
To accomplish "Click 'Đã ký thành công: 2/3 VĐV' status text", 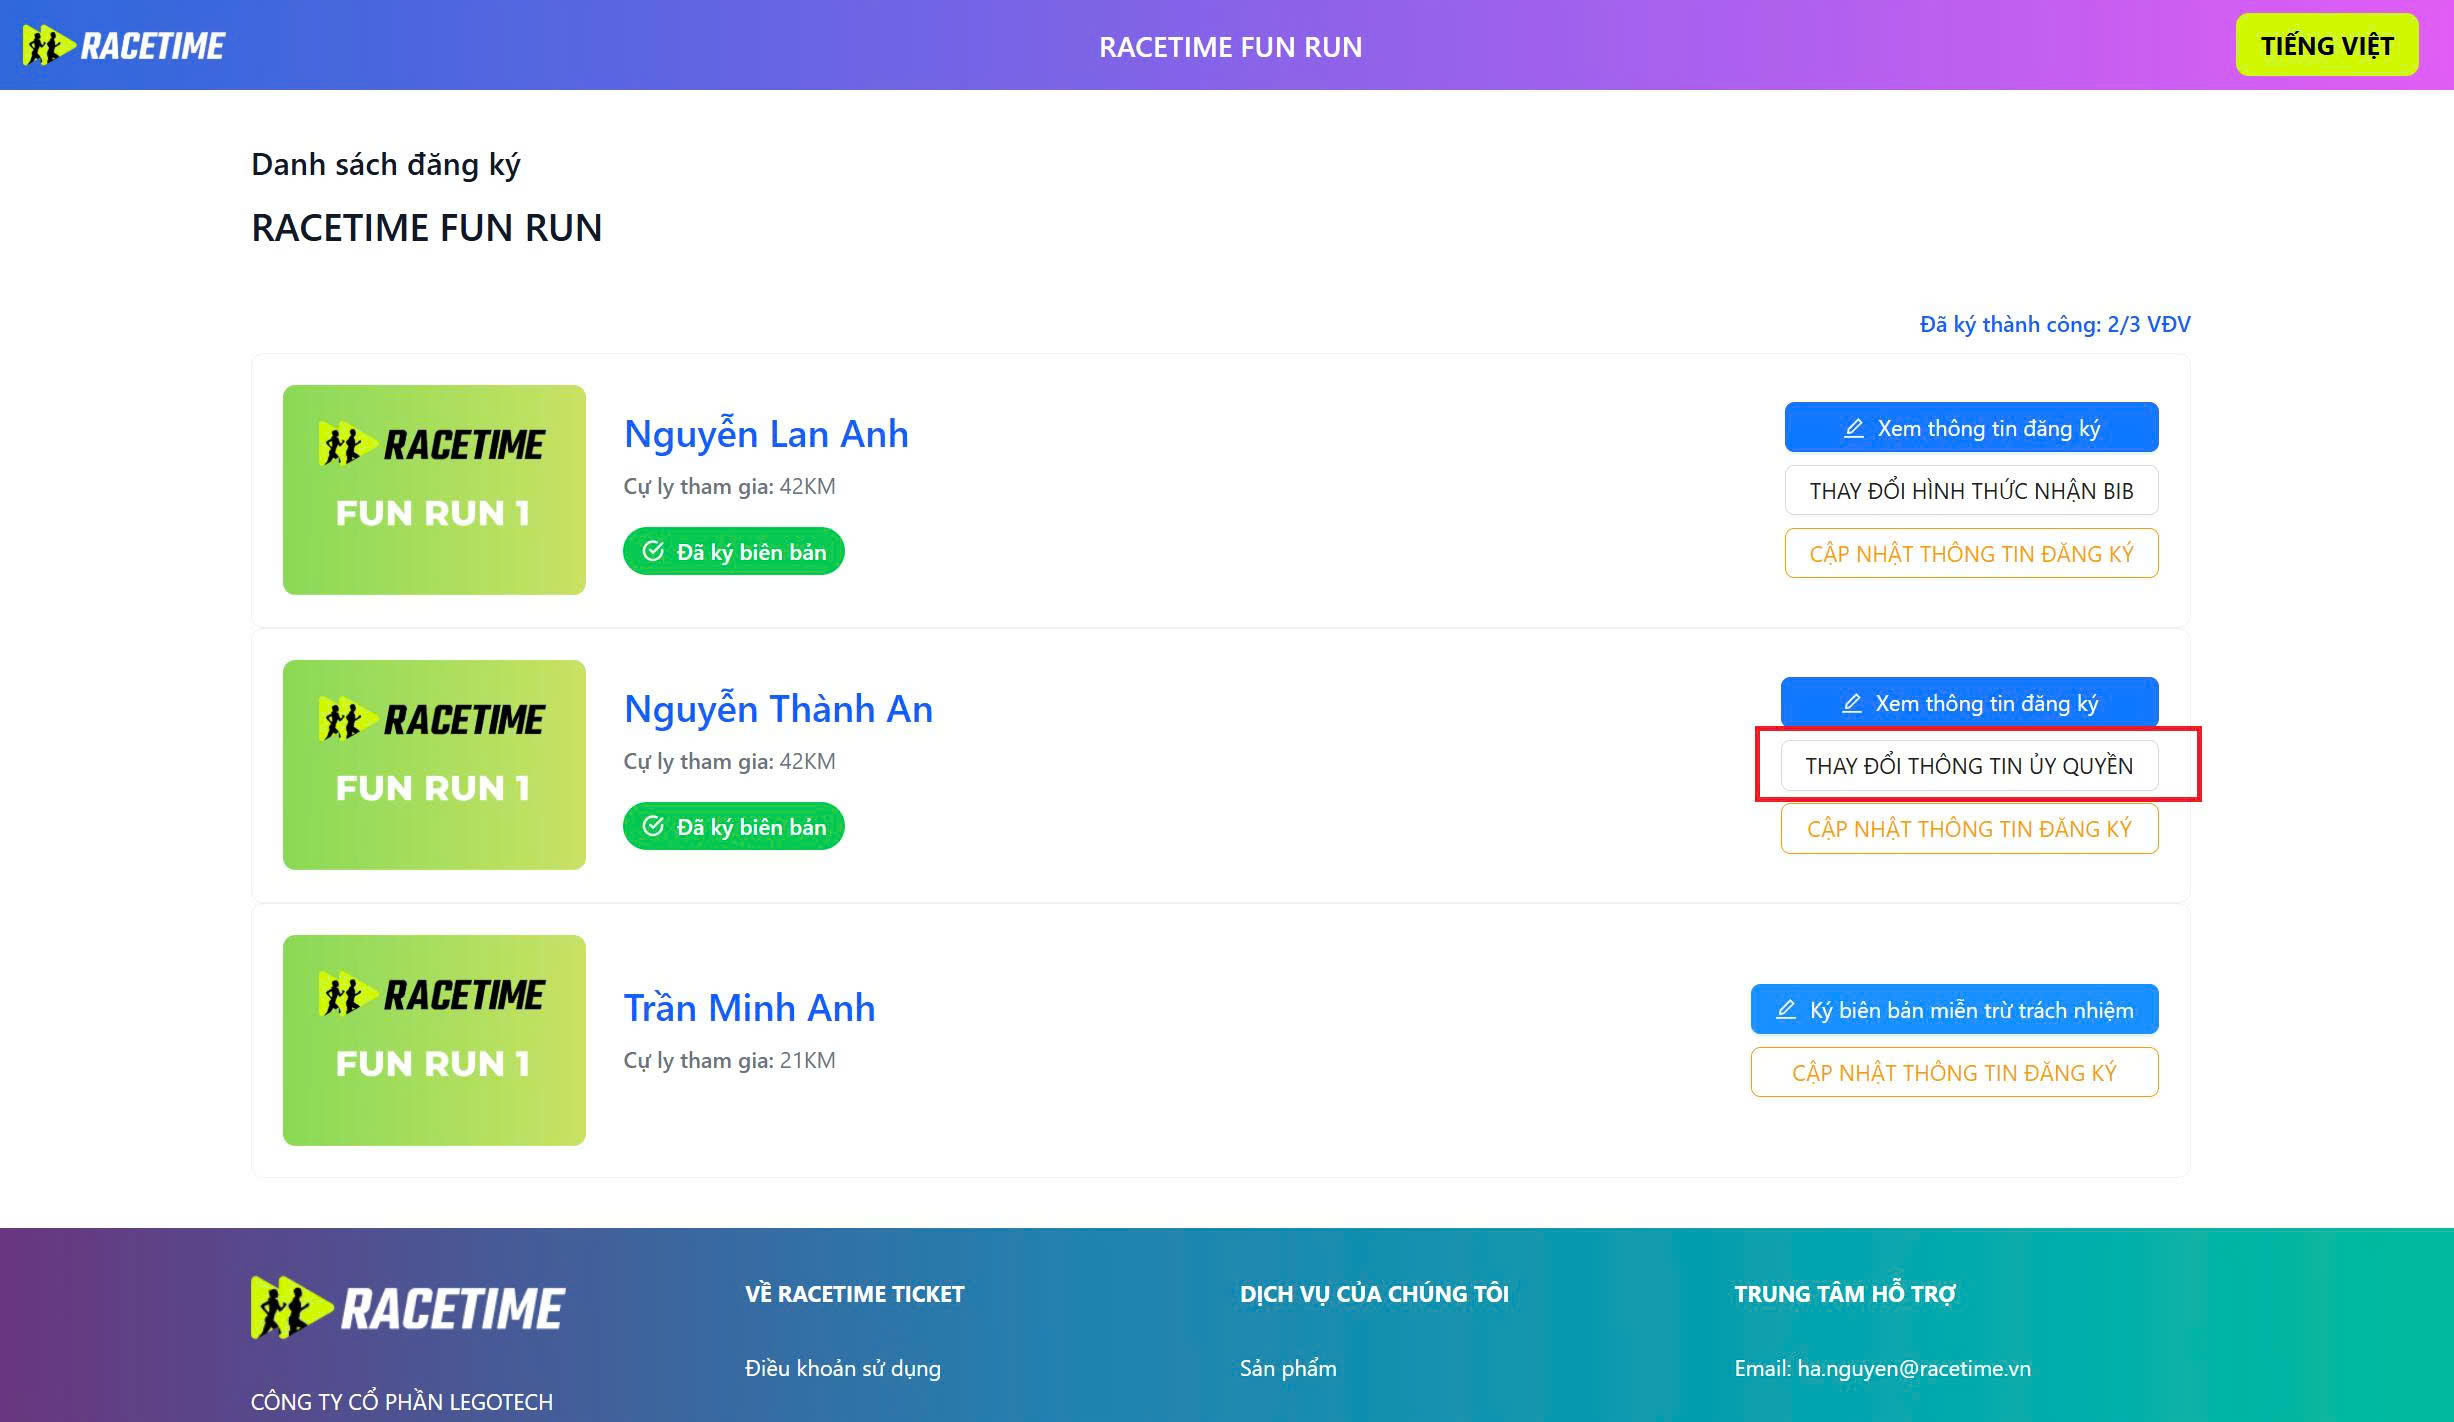I will coord(2055,324).
